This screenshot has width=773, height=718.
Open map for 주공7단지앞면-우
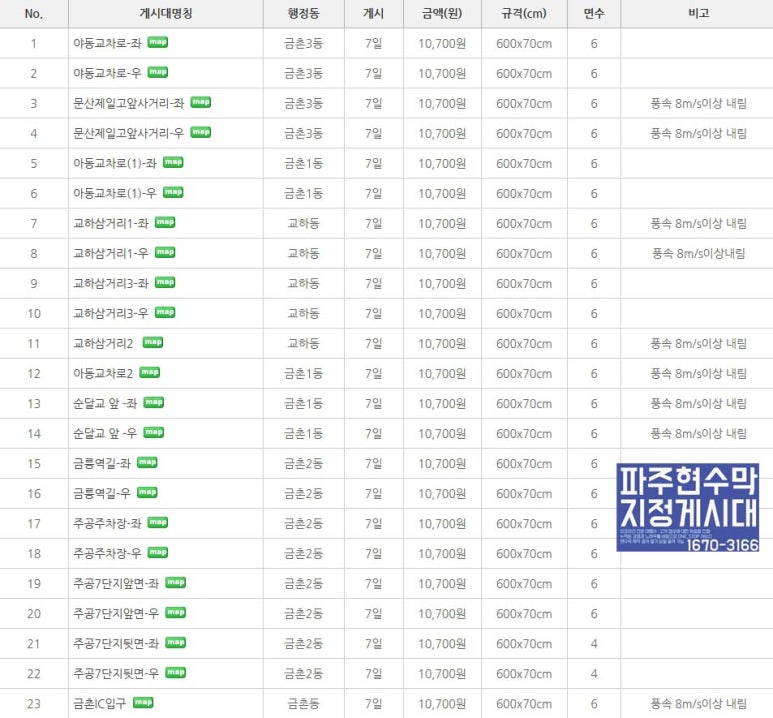click(176, 612)
